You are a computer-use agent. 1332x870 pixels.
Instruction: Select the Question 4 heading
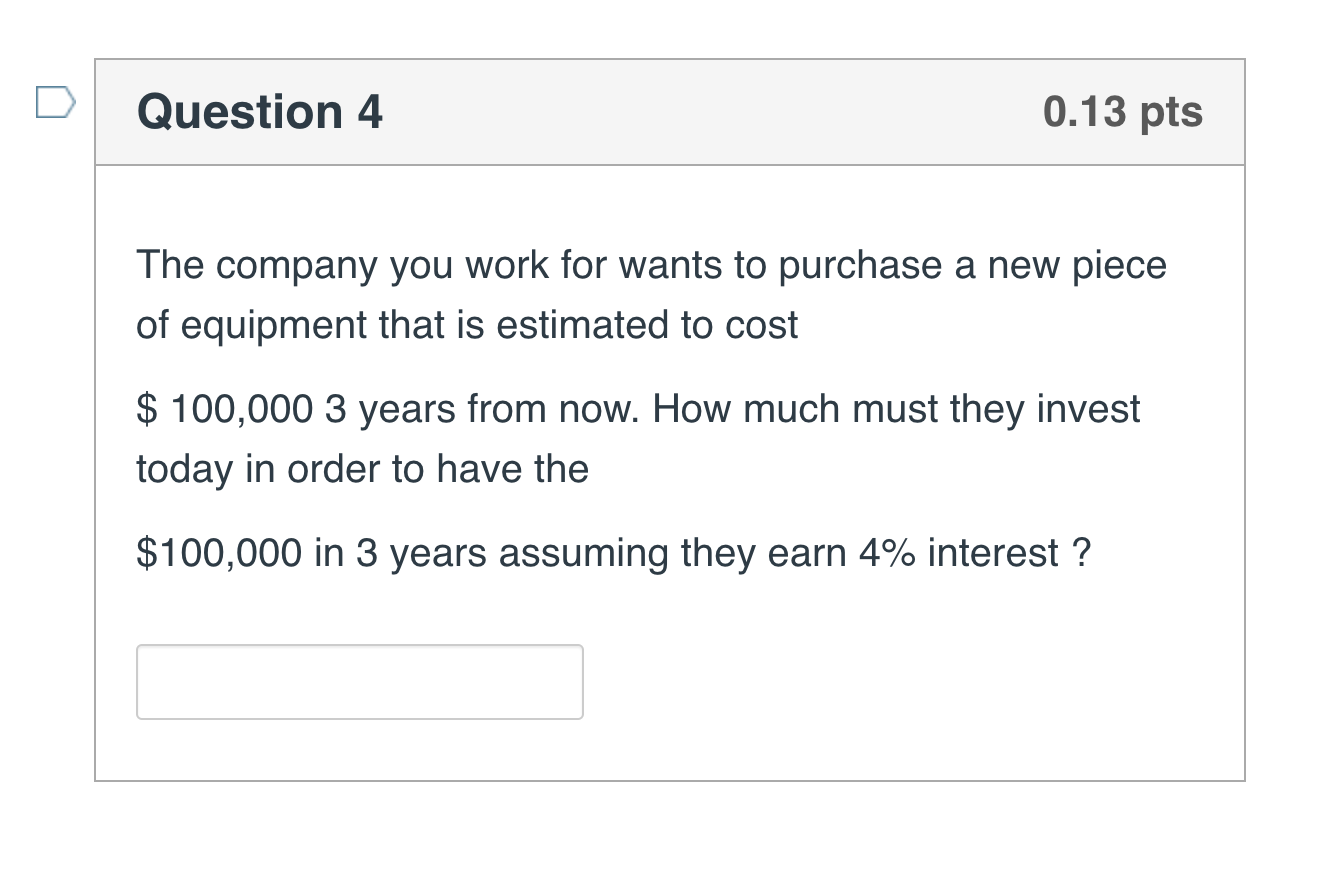click(x=260, y=111)
